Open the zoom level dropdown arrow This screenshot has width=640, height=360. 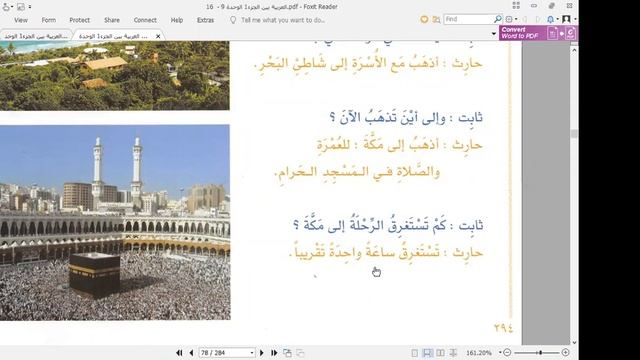pos(500,353)
